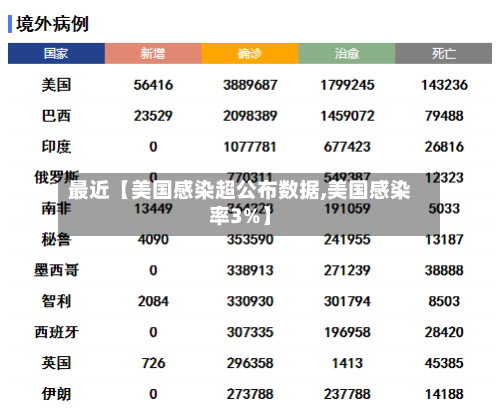Click the country name 南非

click(x=56, y=209)
